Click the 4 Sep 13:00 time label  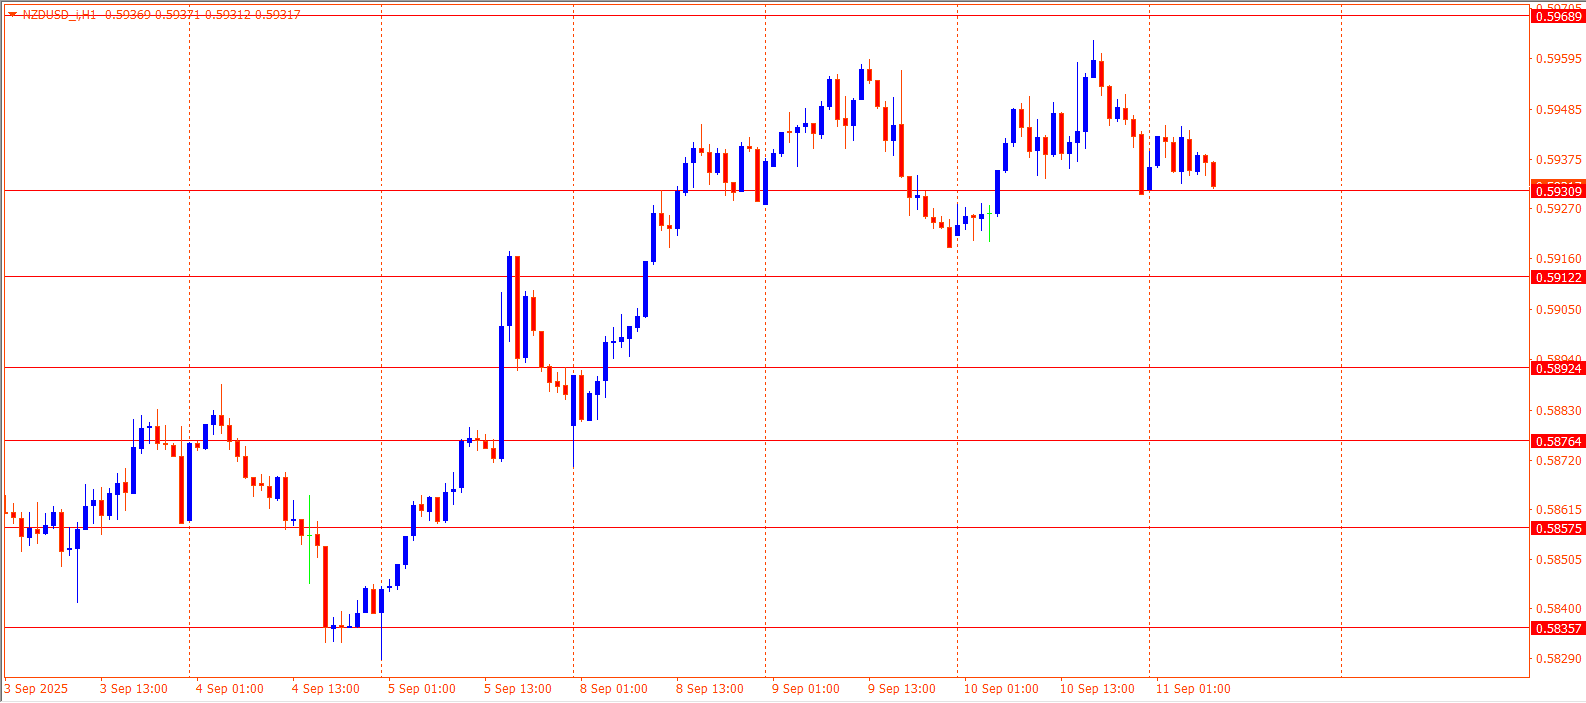coord(325,689)
